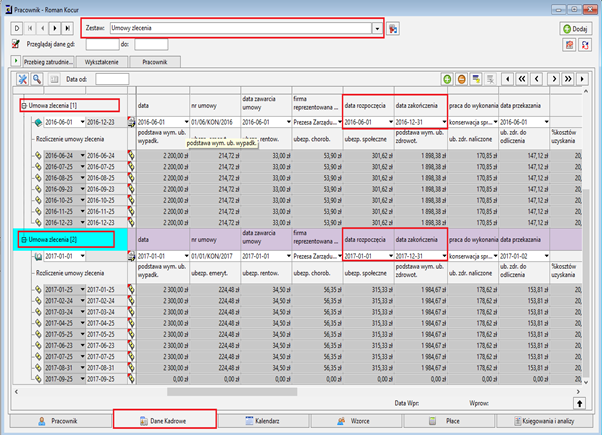Open the 2016-07-25 row date dropdown

coord(82,167)
